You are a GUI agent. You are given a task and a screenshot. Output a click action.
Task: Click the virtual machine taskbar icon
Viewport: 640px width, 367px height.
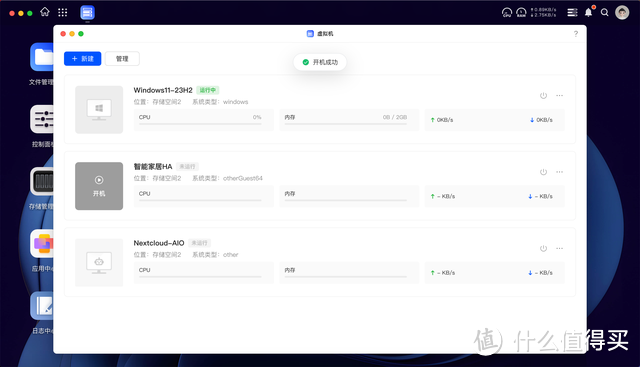point(87,13)
